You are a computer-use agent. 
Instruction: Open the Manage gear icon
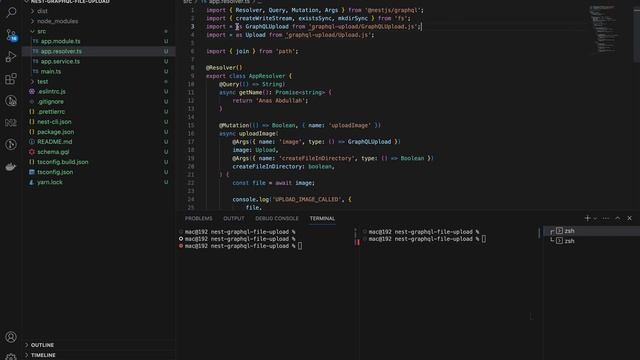[11, 356]
